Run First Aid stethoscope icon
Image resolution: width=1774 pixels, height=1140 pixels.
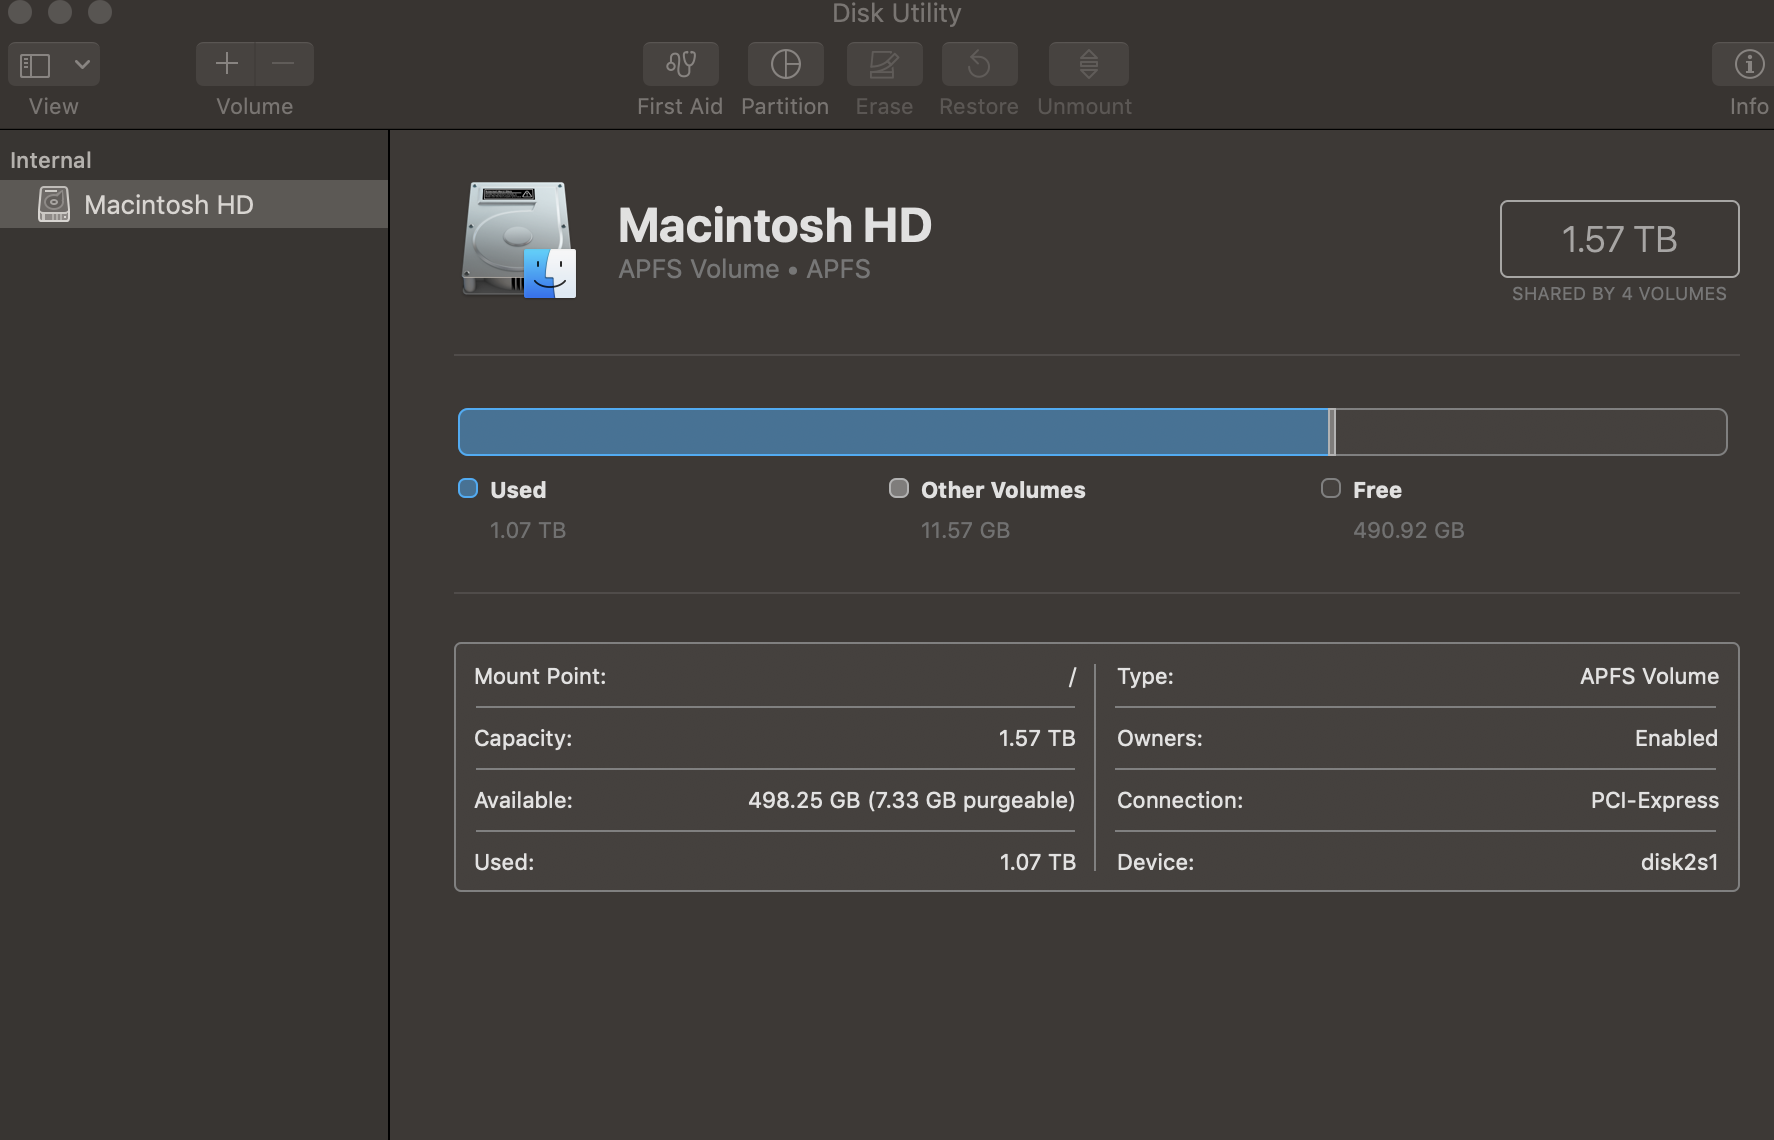681,64
